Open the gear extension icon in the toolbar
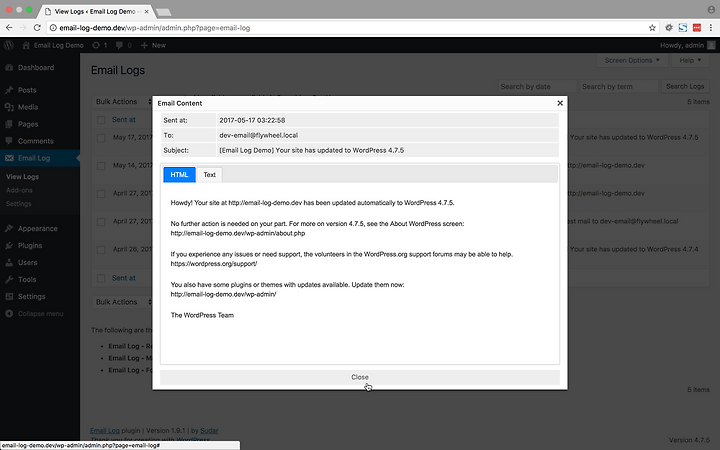 click(669, 28)
